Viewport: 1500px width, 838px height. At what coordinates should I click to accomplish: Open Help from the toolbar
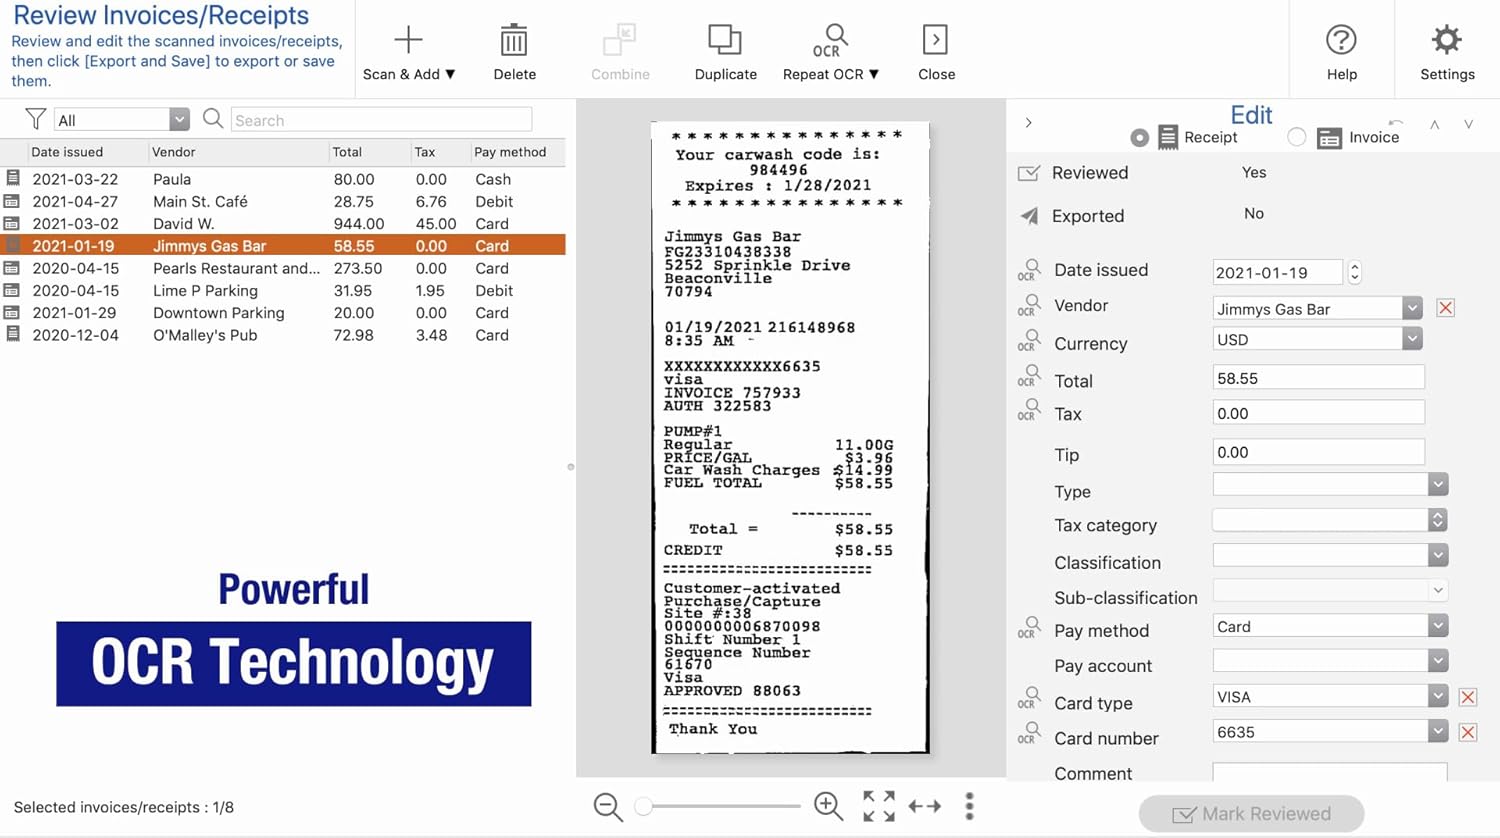pyautogui.click(x=1341, y=41)
